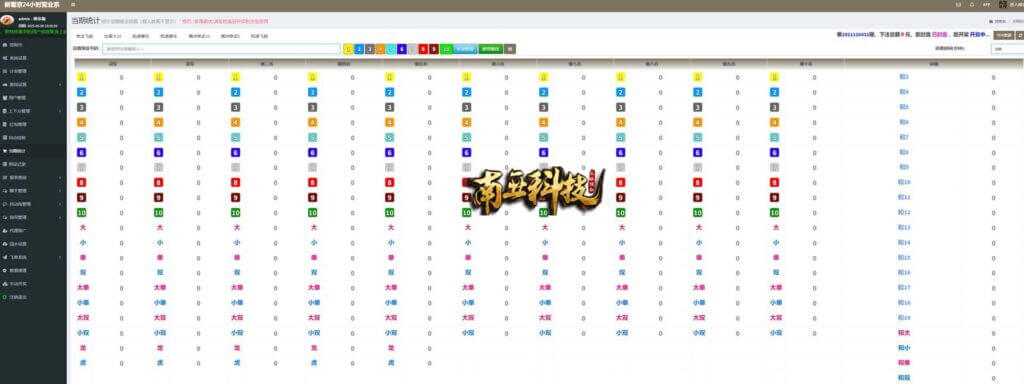Select red ball 8 in the number-selector row

click(x=423, y=49)
